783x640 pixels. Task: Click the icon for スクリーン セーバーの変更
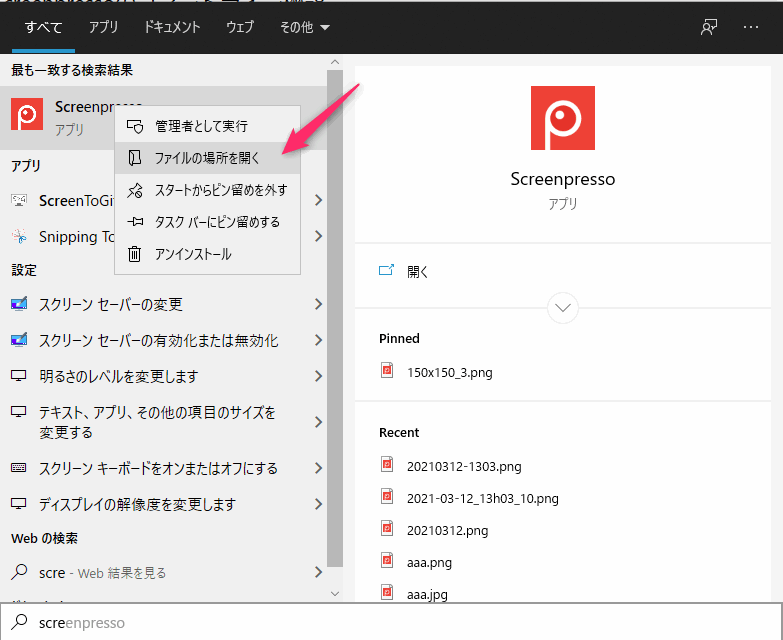19,304
